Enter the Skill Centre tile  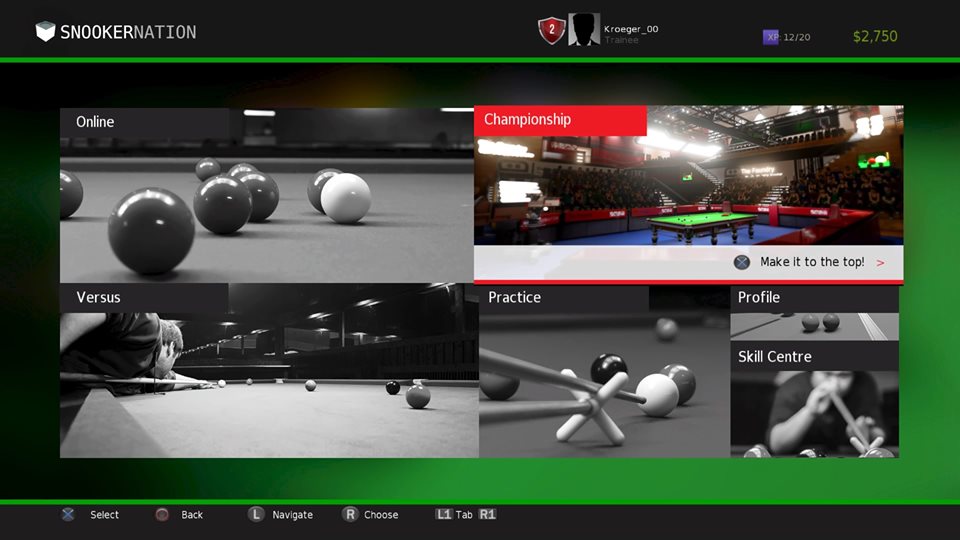pos(814,401)
